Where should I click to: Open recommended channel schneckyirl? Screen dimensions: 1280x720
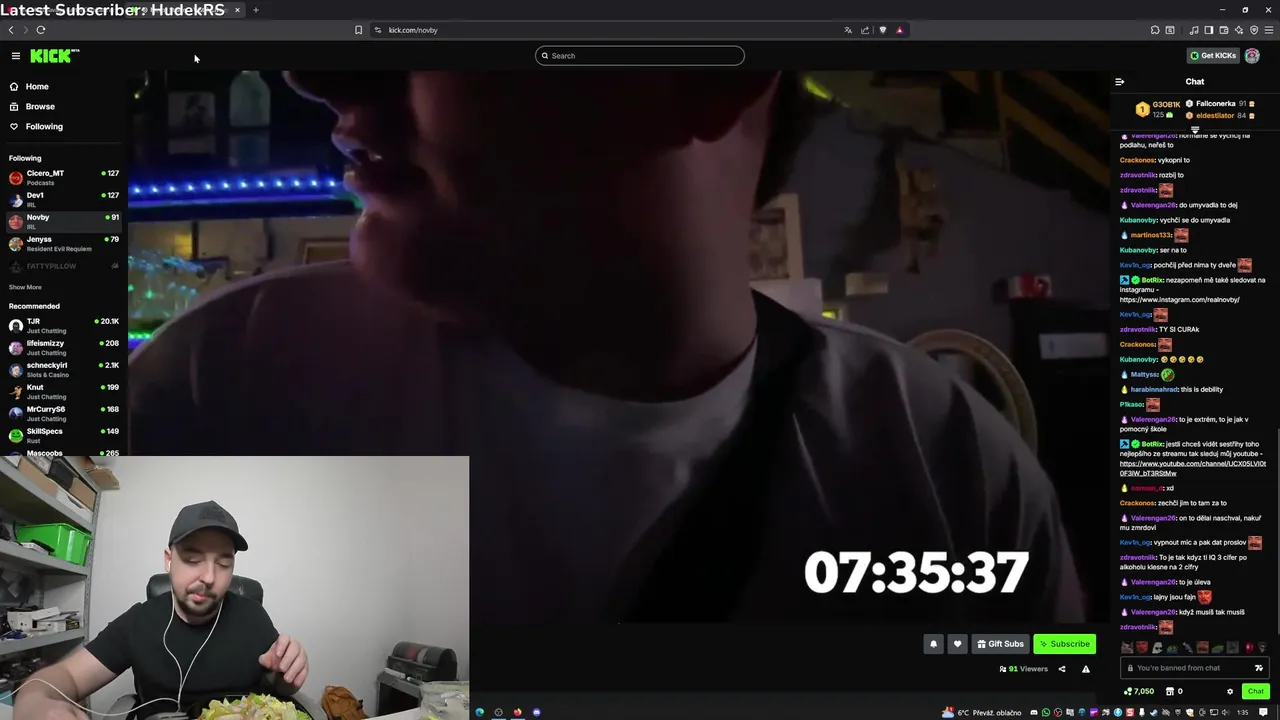click(64, 370)
